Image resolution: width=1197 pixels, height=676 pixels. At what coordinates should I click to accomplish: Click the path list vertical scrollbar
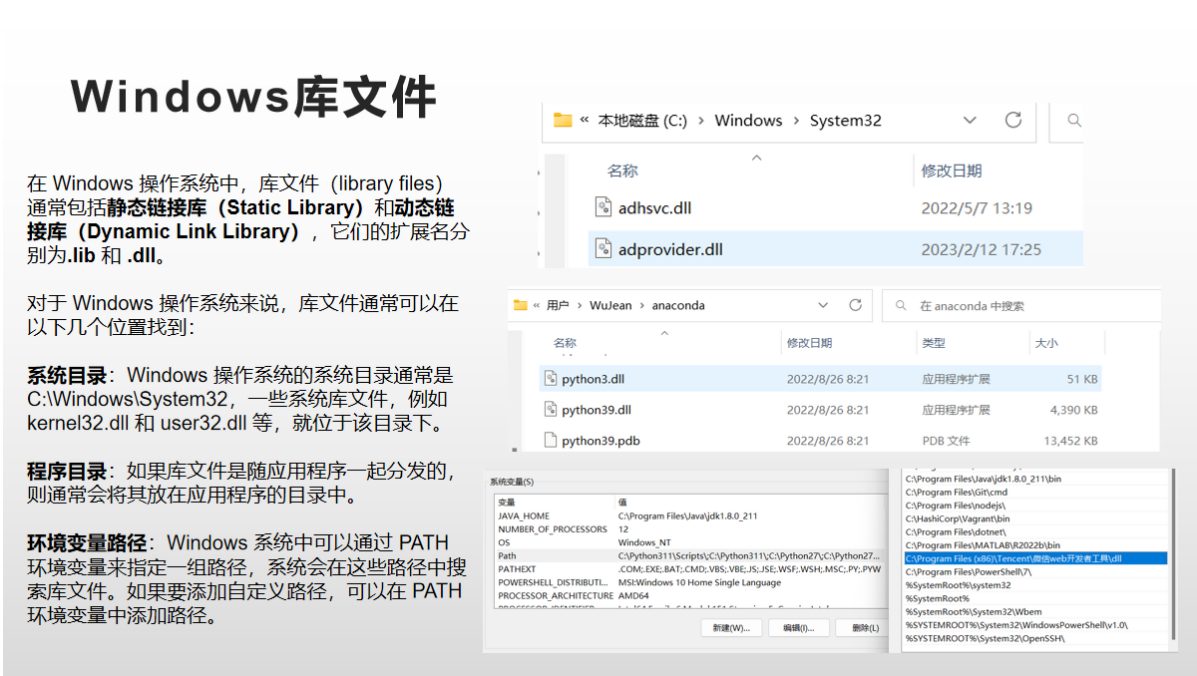[1173, 555]
